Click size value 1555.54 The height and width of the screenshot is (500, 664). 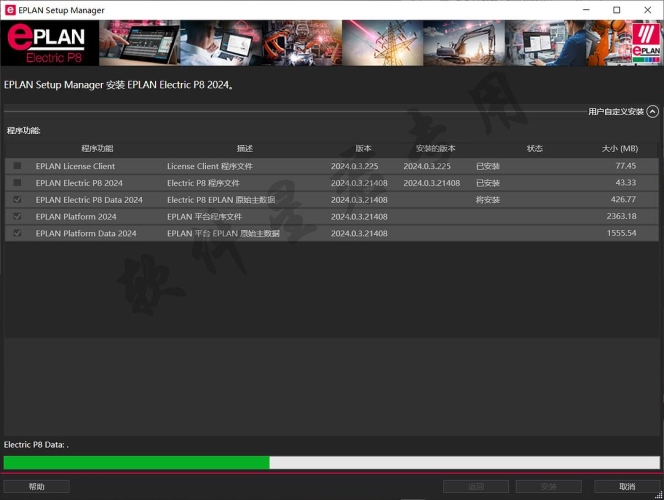[622, 233]
